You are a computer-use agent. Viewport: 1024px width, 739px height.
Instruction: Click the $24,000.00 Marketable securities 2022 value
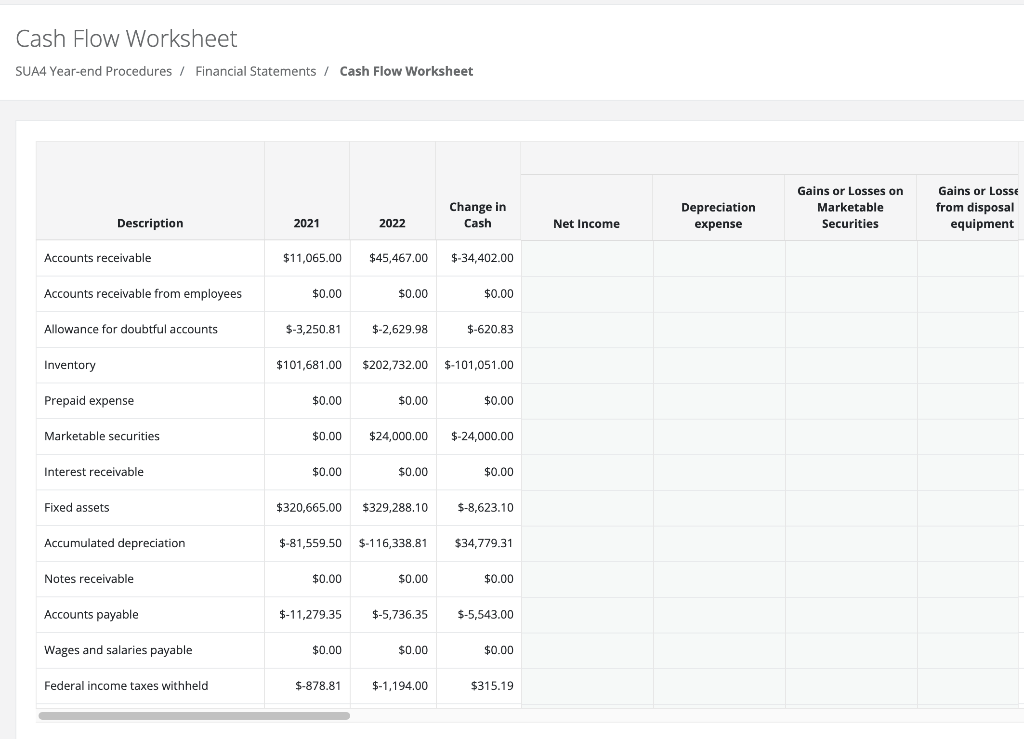click(398, 436)
